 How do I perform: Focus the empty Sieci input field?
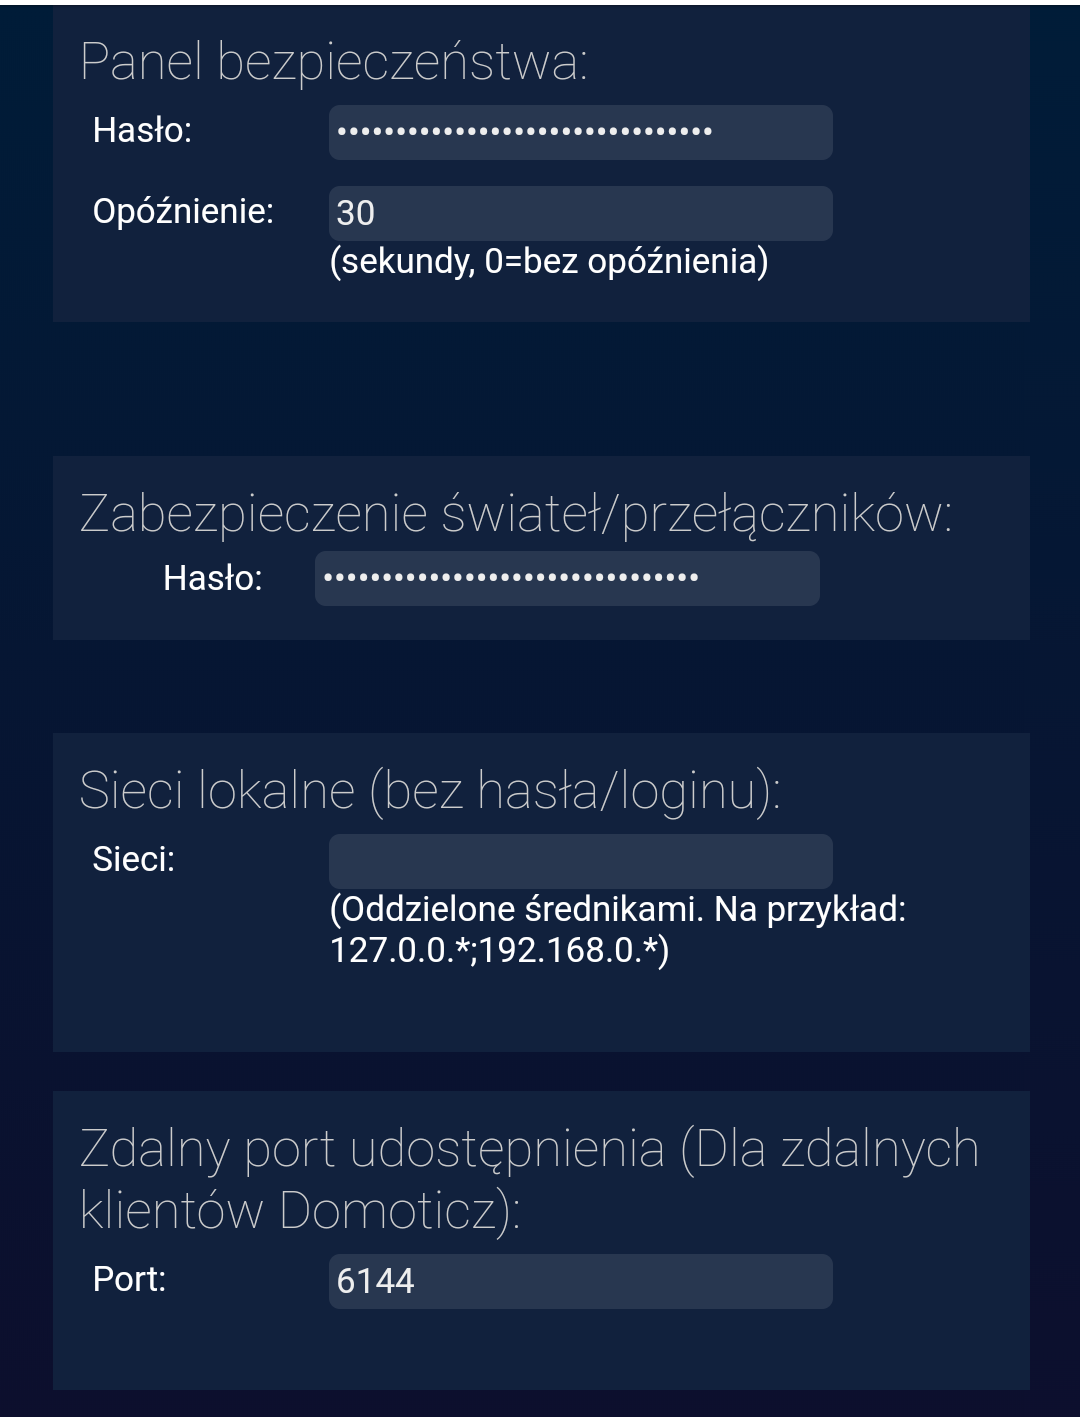point(580,861)
